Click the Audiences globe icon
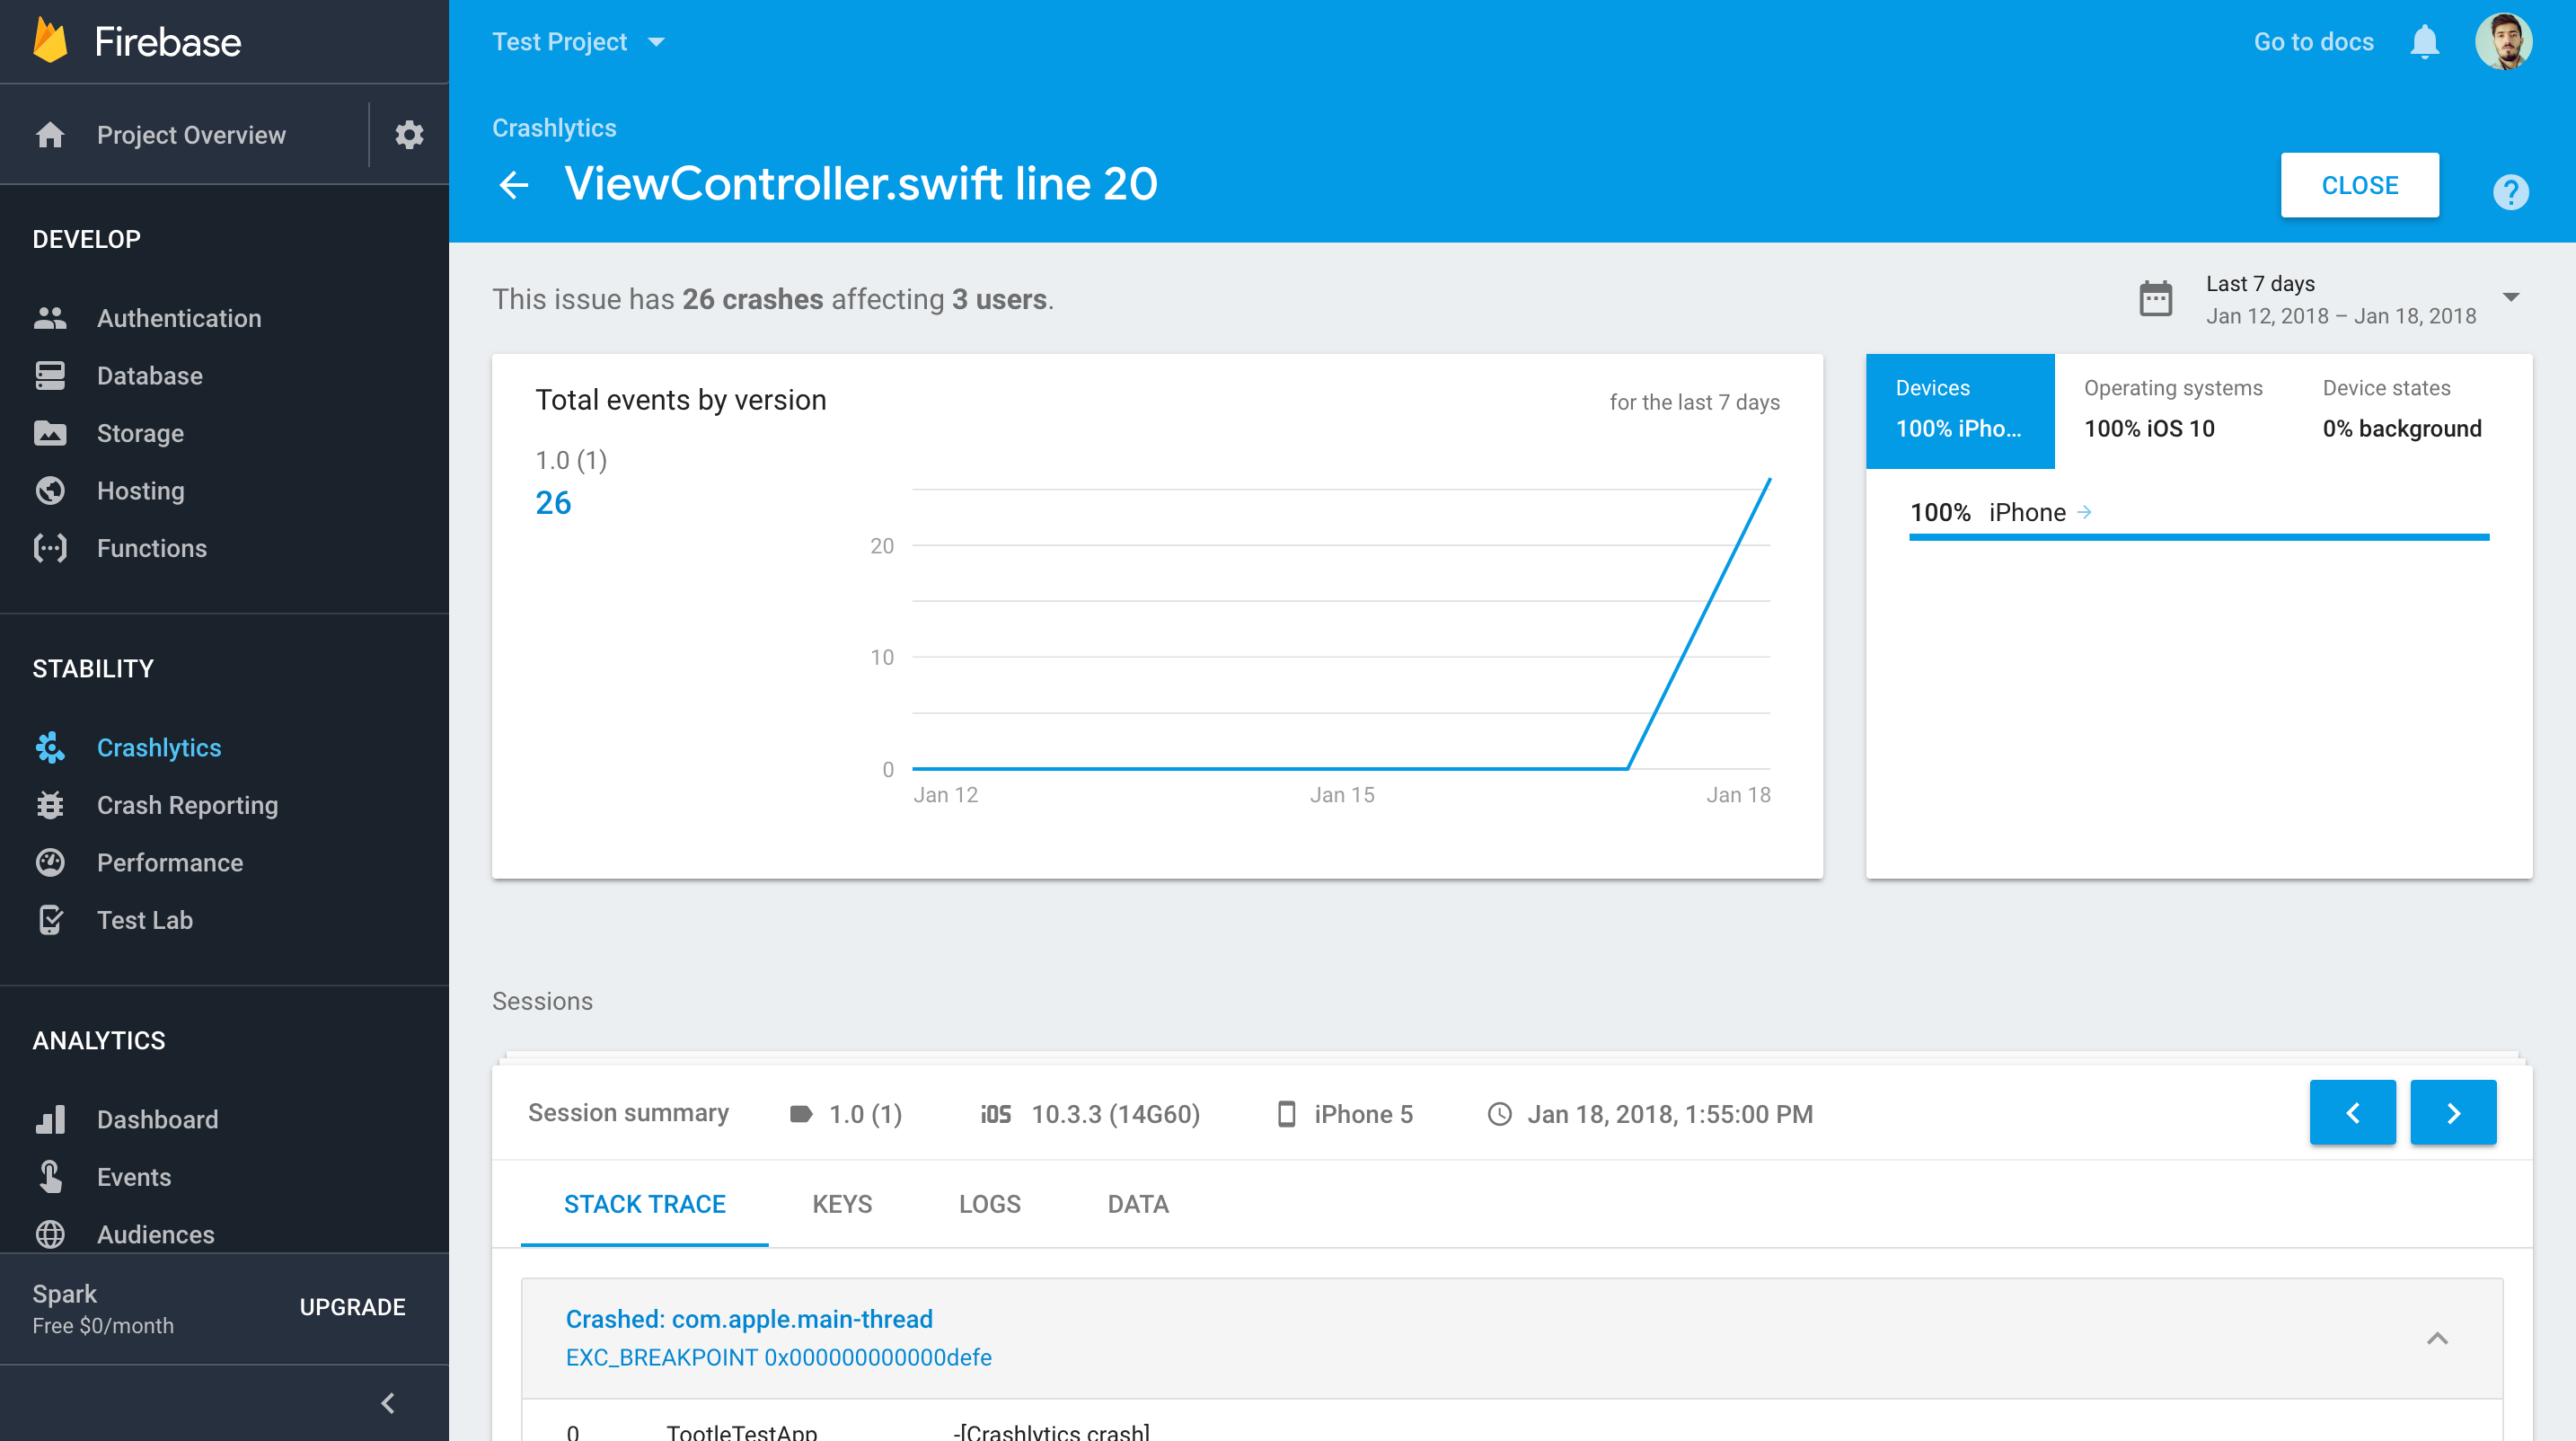The image size is (2576, 1441). [50, 1234]
